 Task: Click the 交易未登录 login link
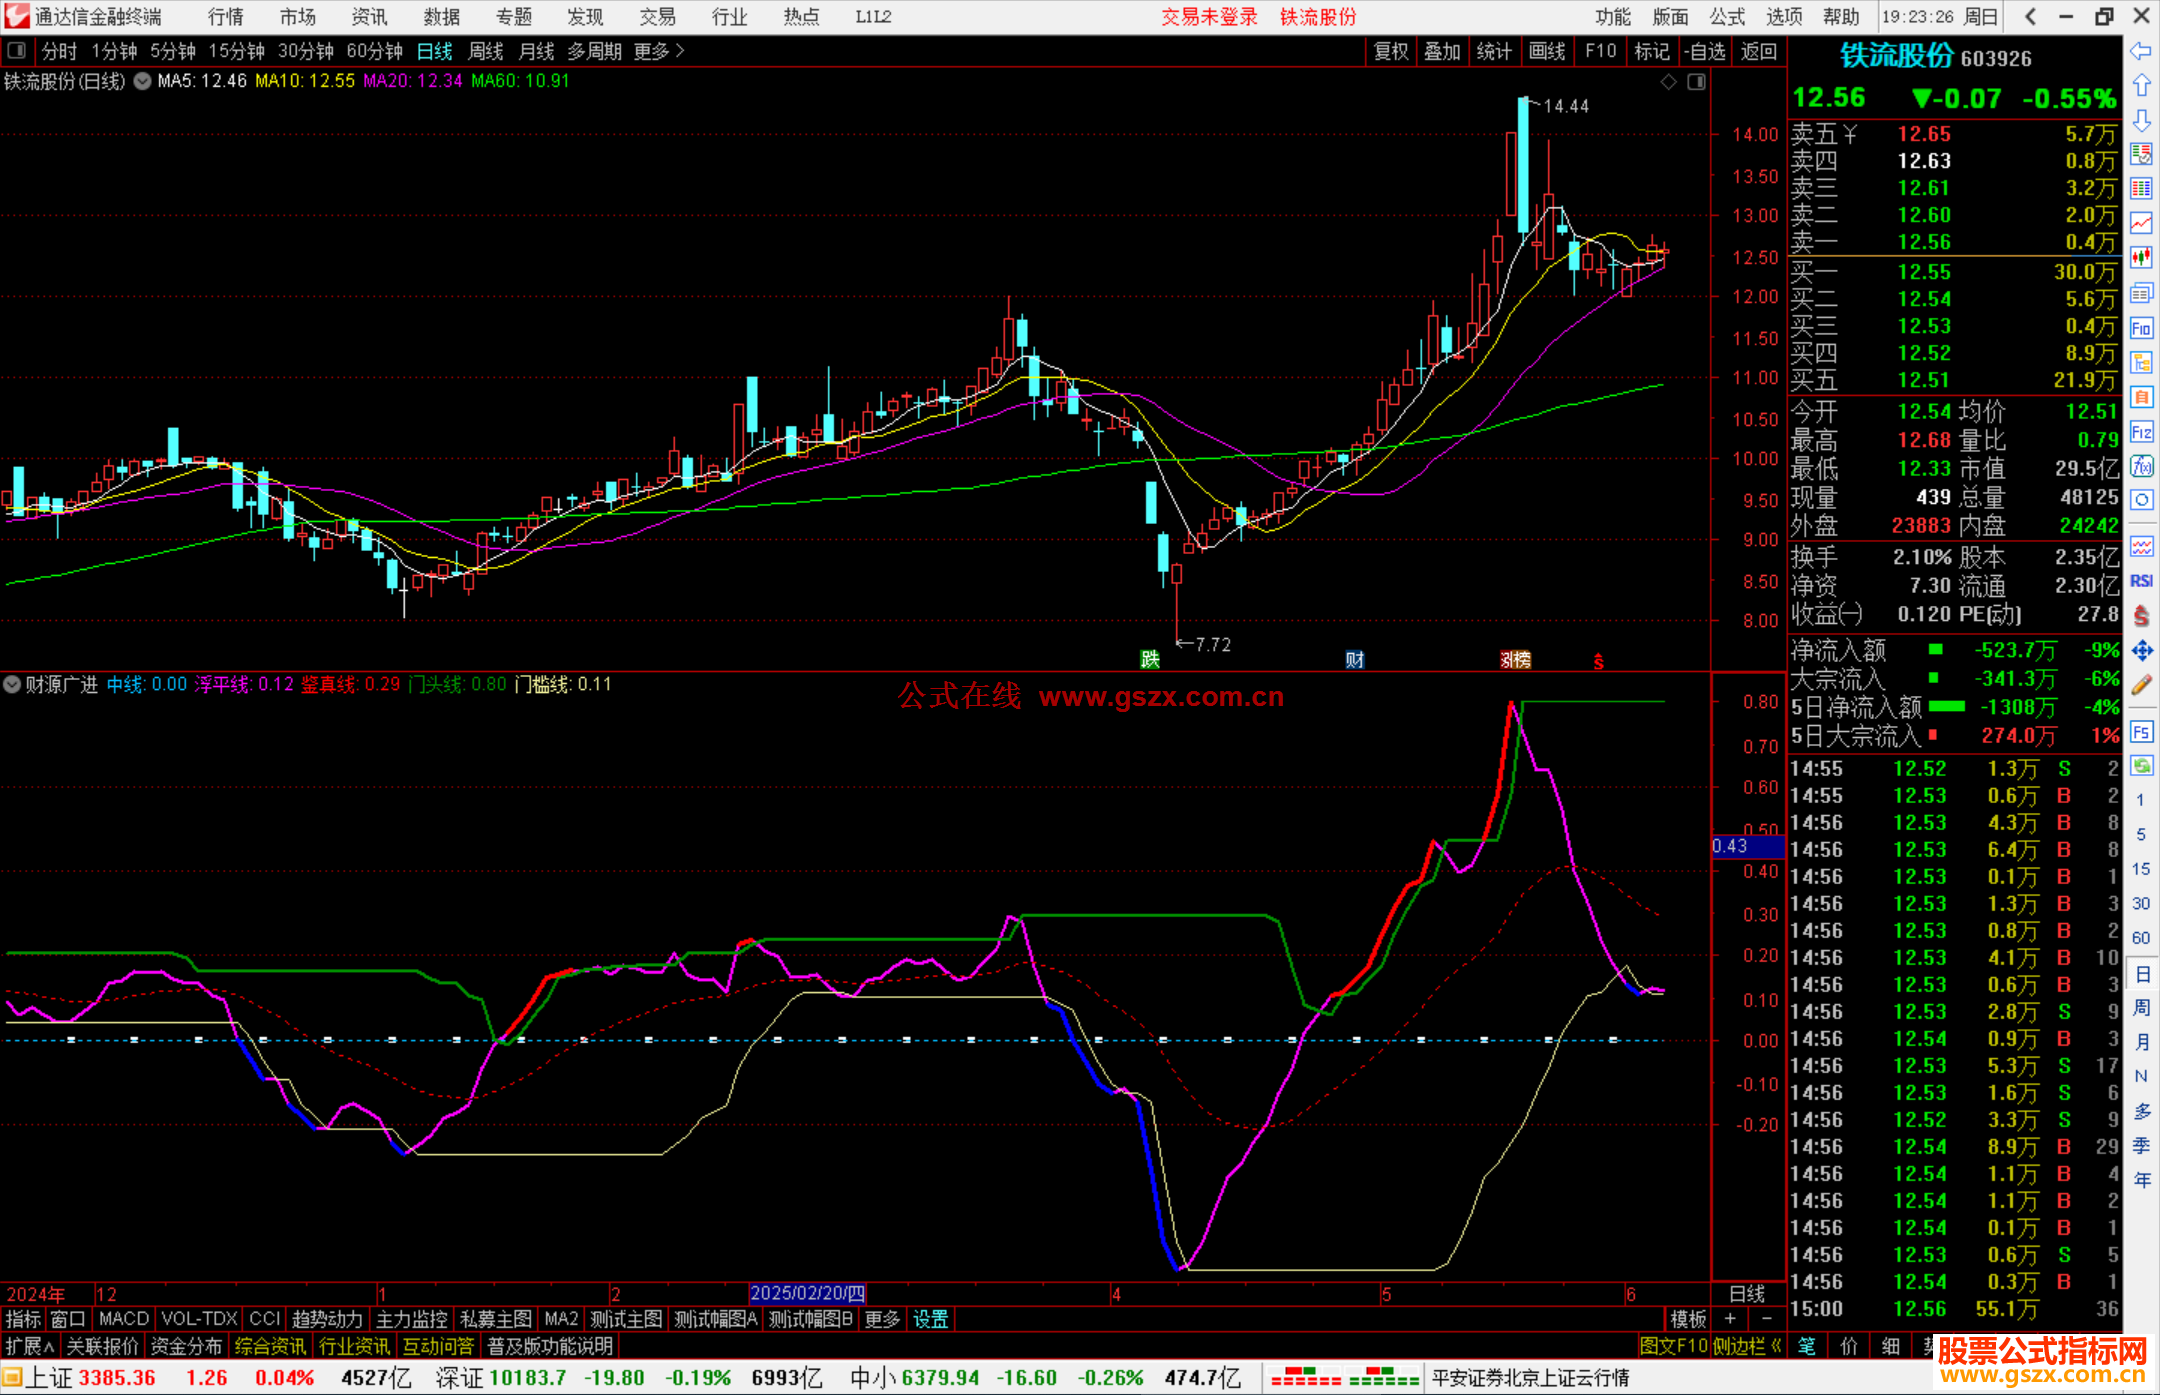point(1209,16)
